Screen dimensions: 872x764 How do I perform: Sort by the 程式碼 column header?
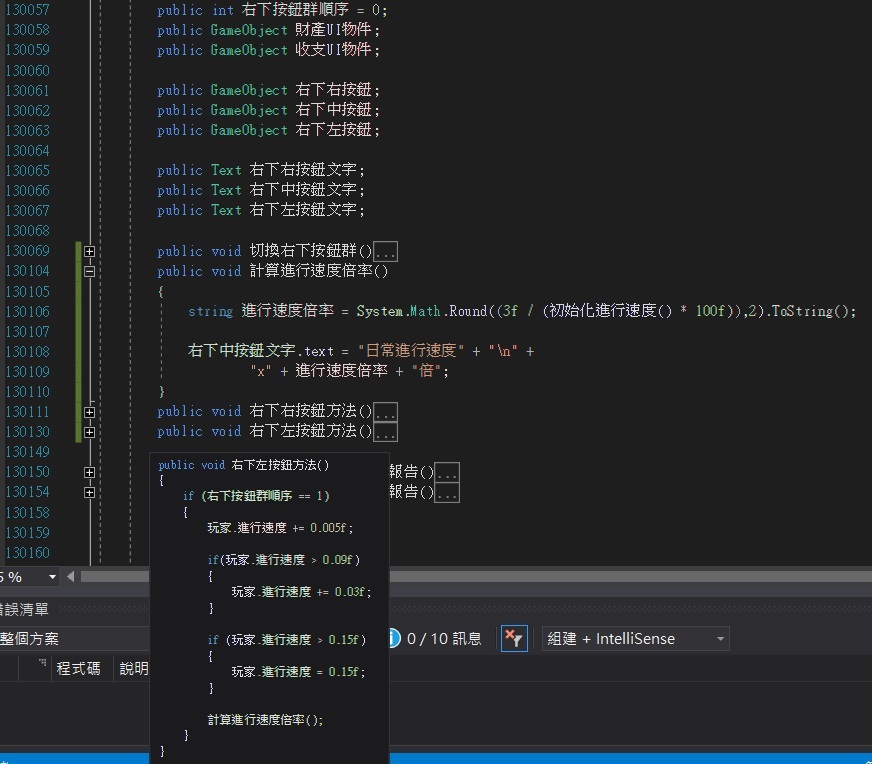click(x=78, y=668)
